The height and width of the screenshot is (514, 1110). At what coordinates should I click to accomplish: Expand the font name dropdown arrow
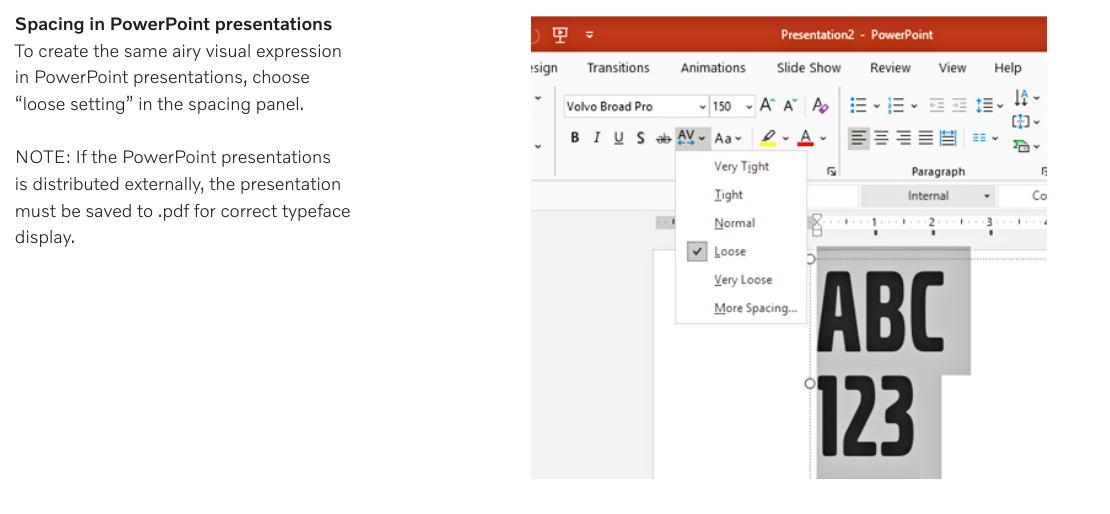pyautogui.click(x=702, y=107)
